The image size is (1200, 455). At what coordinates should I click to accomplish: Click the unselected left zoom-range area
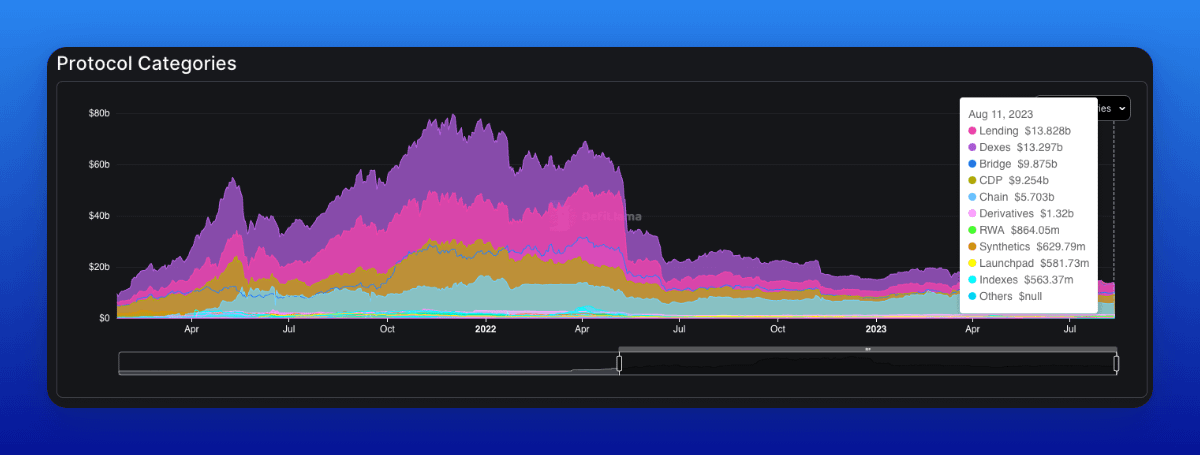368,364
